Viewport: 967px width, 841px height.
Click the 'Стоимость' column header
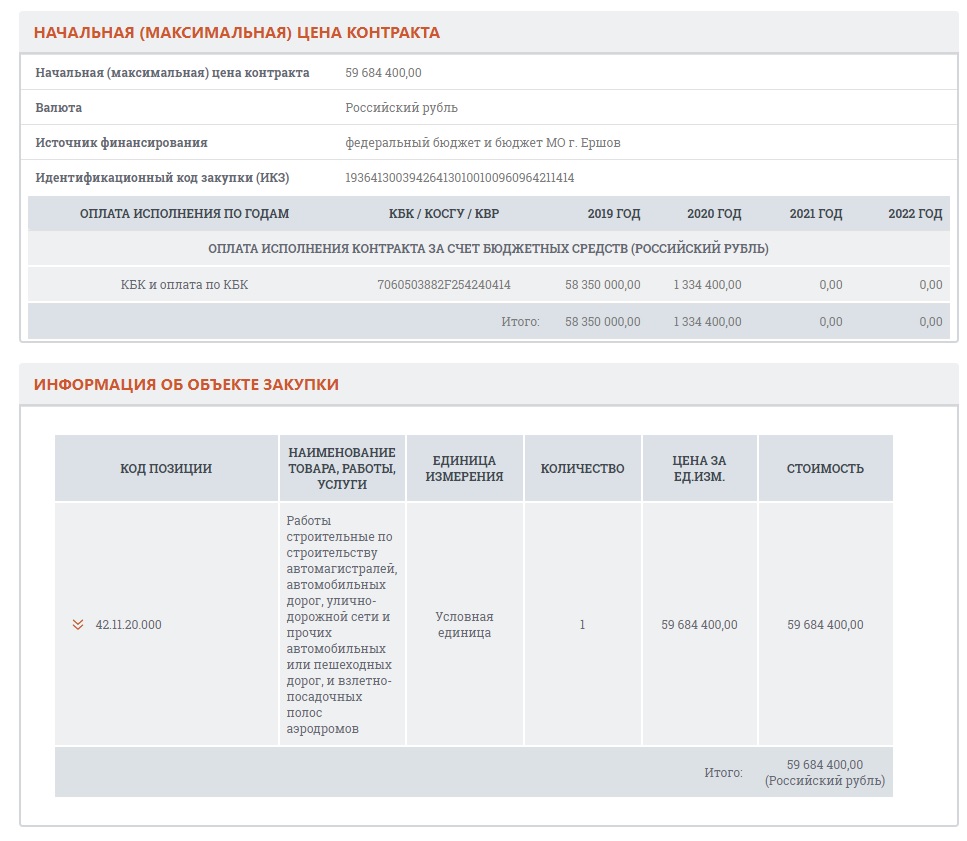click(x=825, y=468)
